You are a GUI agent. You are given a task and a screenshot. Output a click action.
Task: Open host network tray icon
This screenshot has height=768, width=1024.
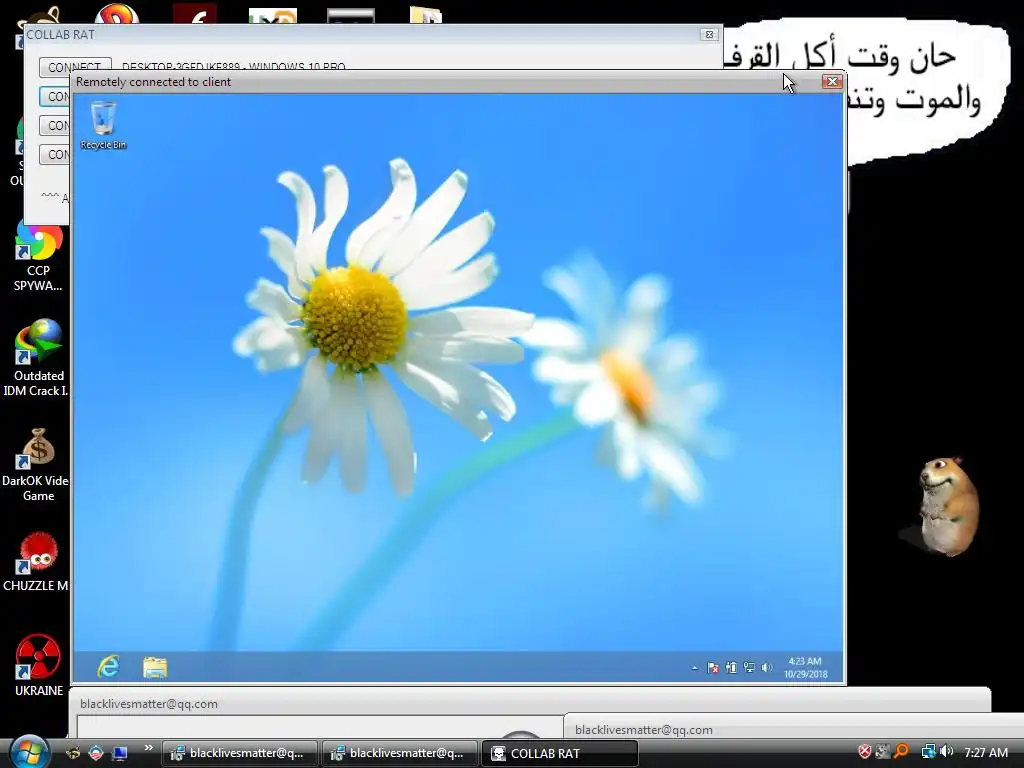coord(928,752)
